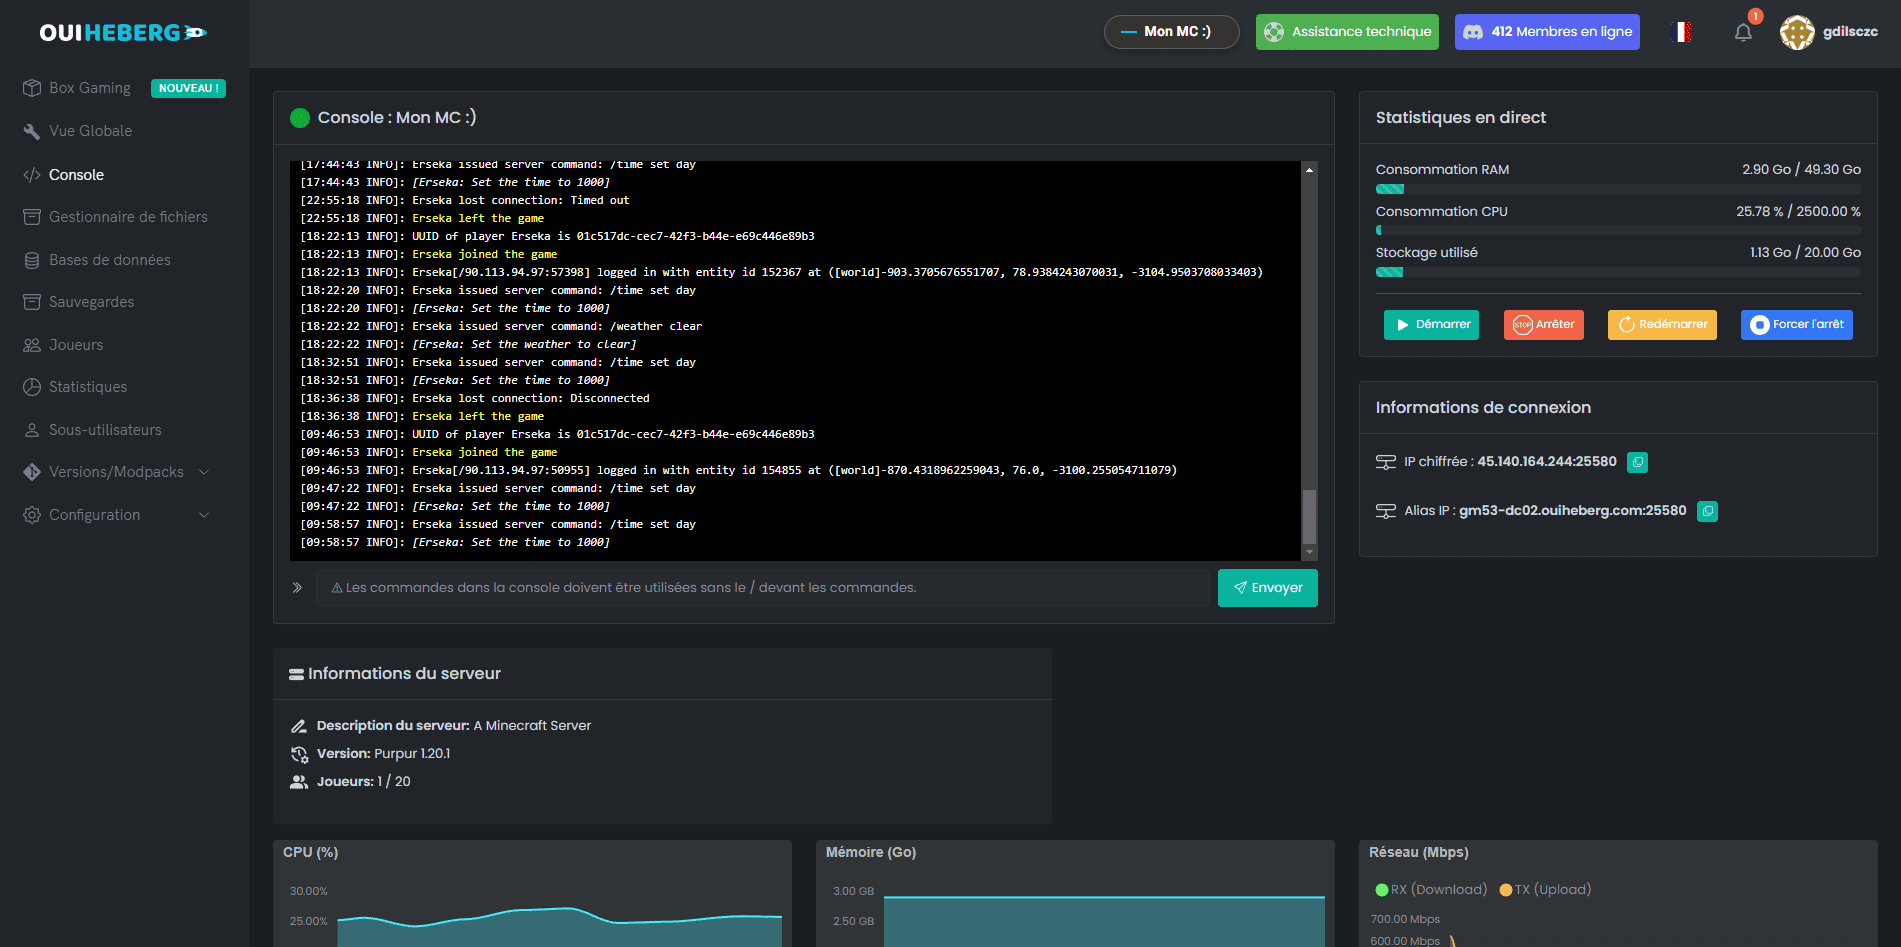
Task: Expand the Versions/Modpacks menu
Action: coord(116,472)
